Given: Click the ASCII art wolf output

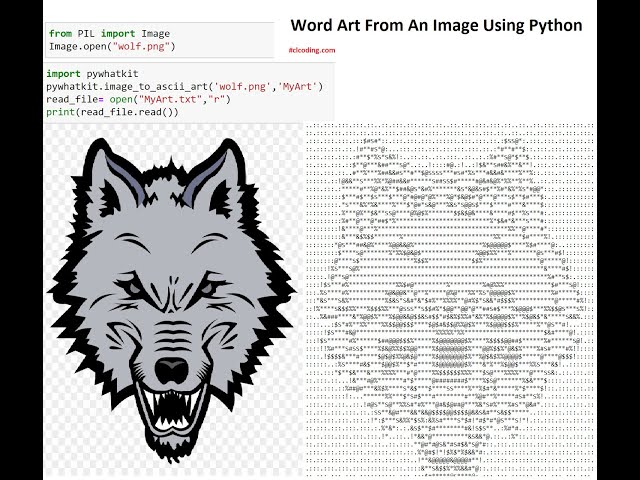Looking at the screenshot, I should [x=450, y=300].
